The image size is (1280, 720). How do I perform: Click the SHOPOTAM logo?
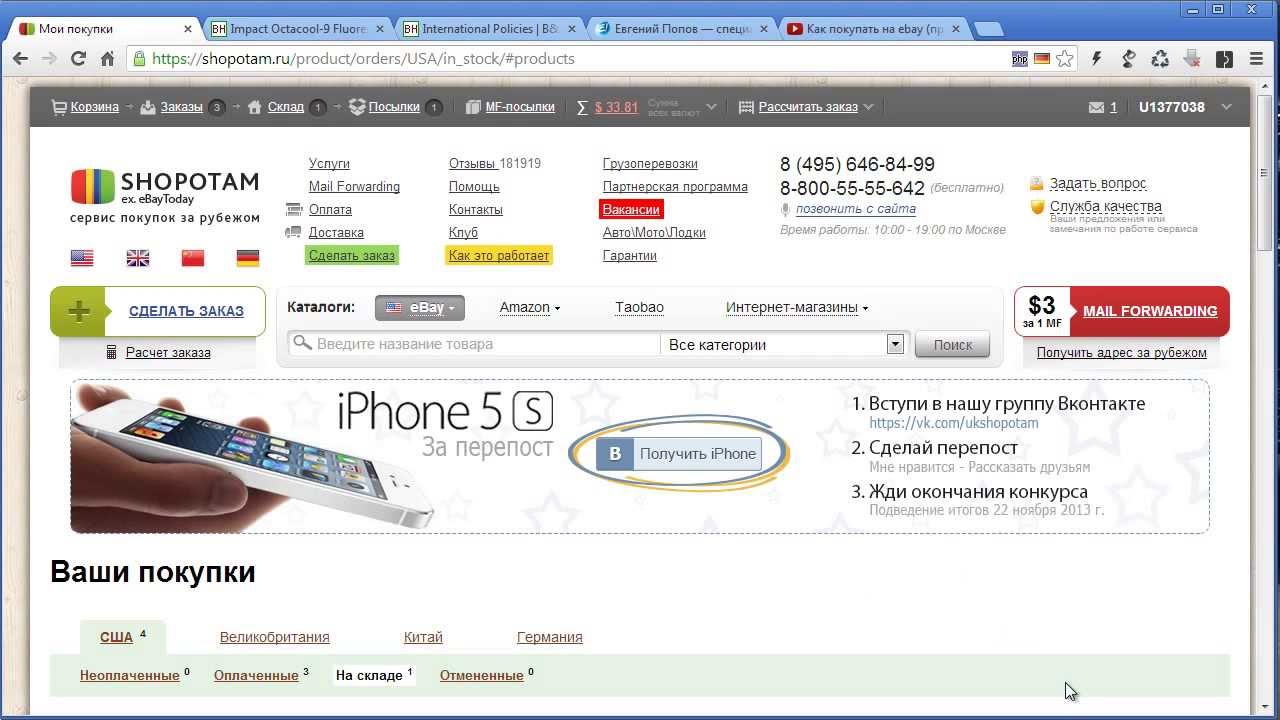click(165, 187)
